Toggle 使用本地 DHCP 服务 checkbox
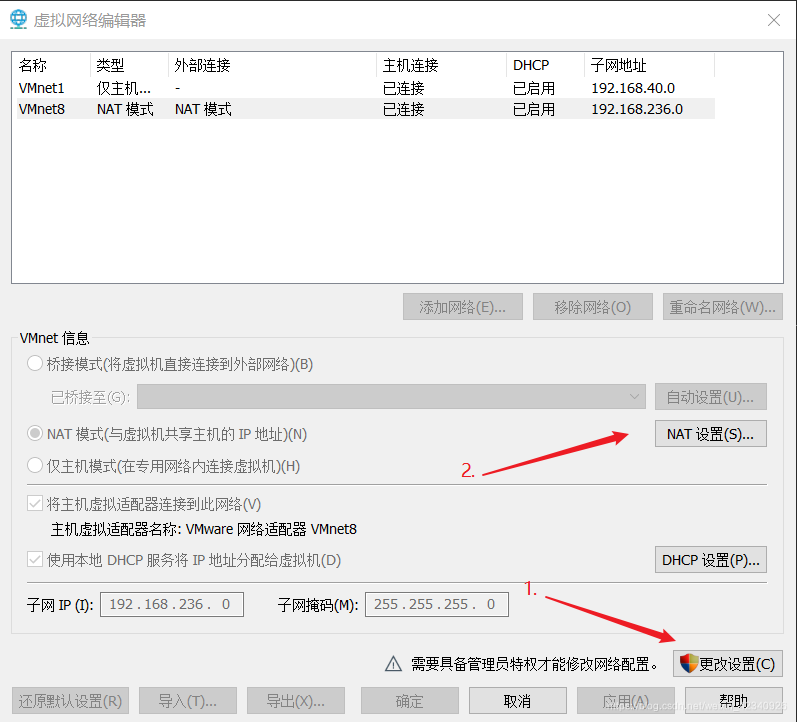This screenshot has height=722, width=797. point(35,560)
